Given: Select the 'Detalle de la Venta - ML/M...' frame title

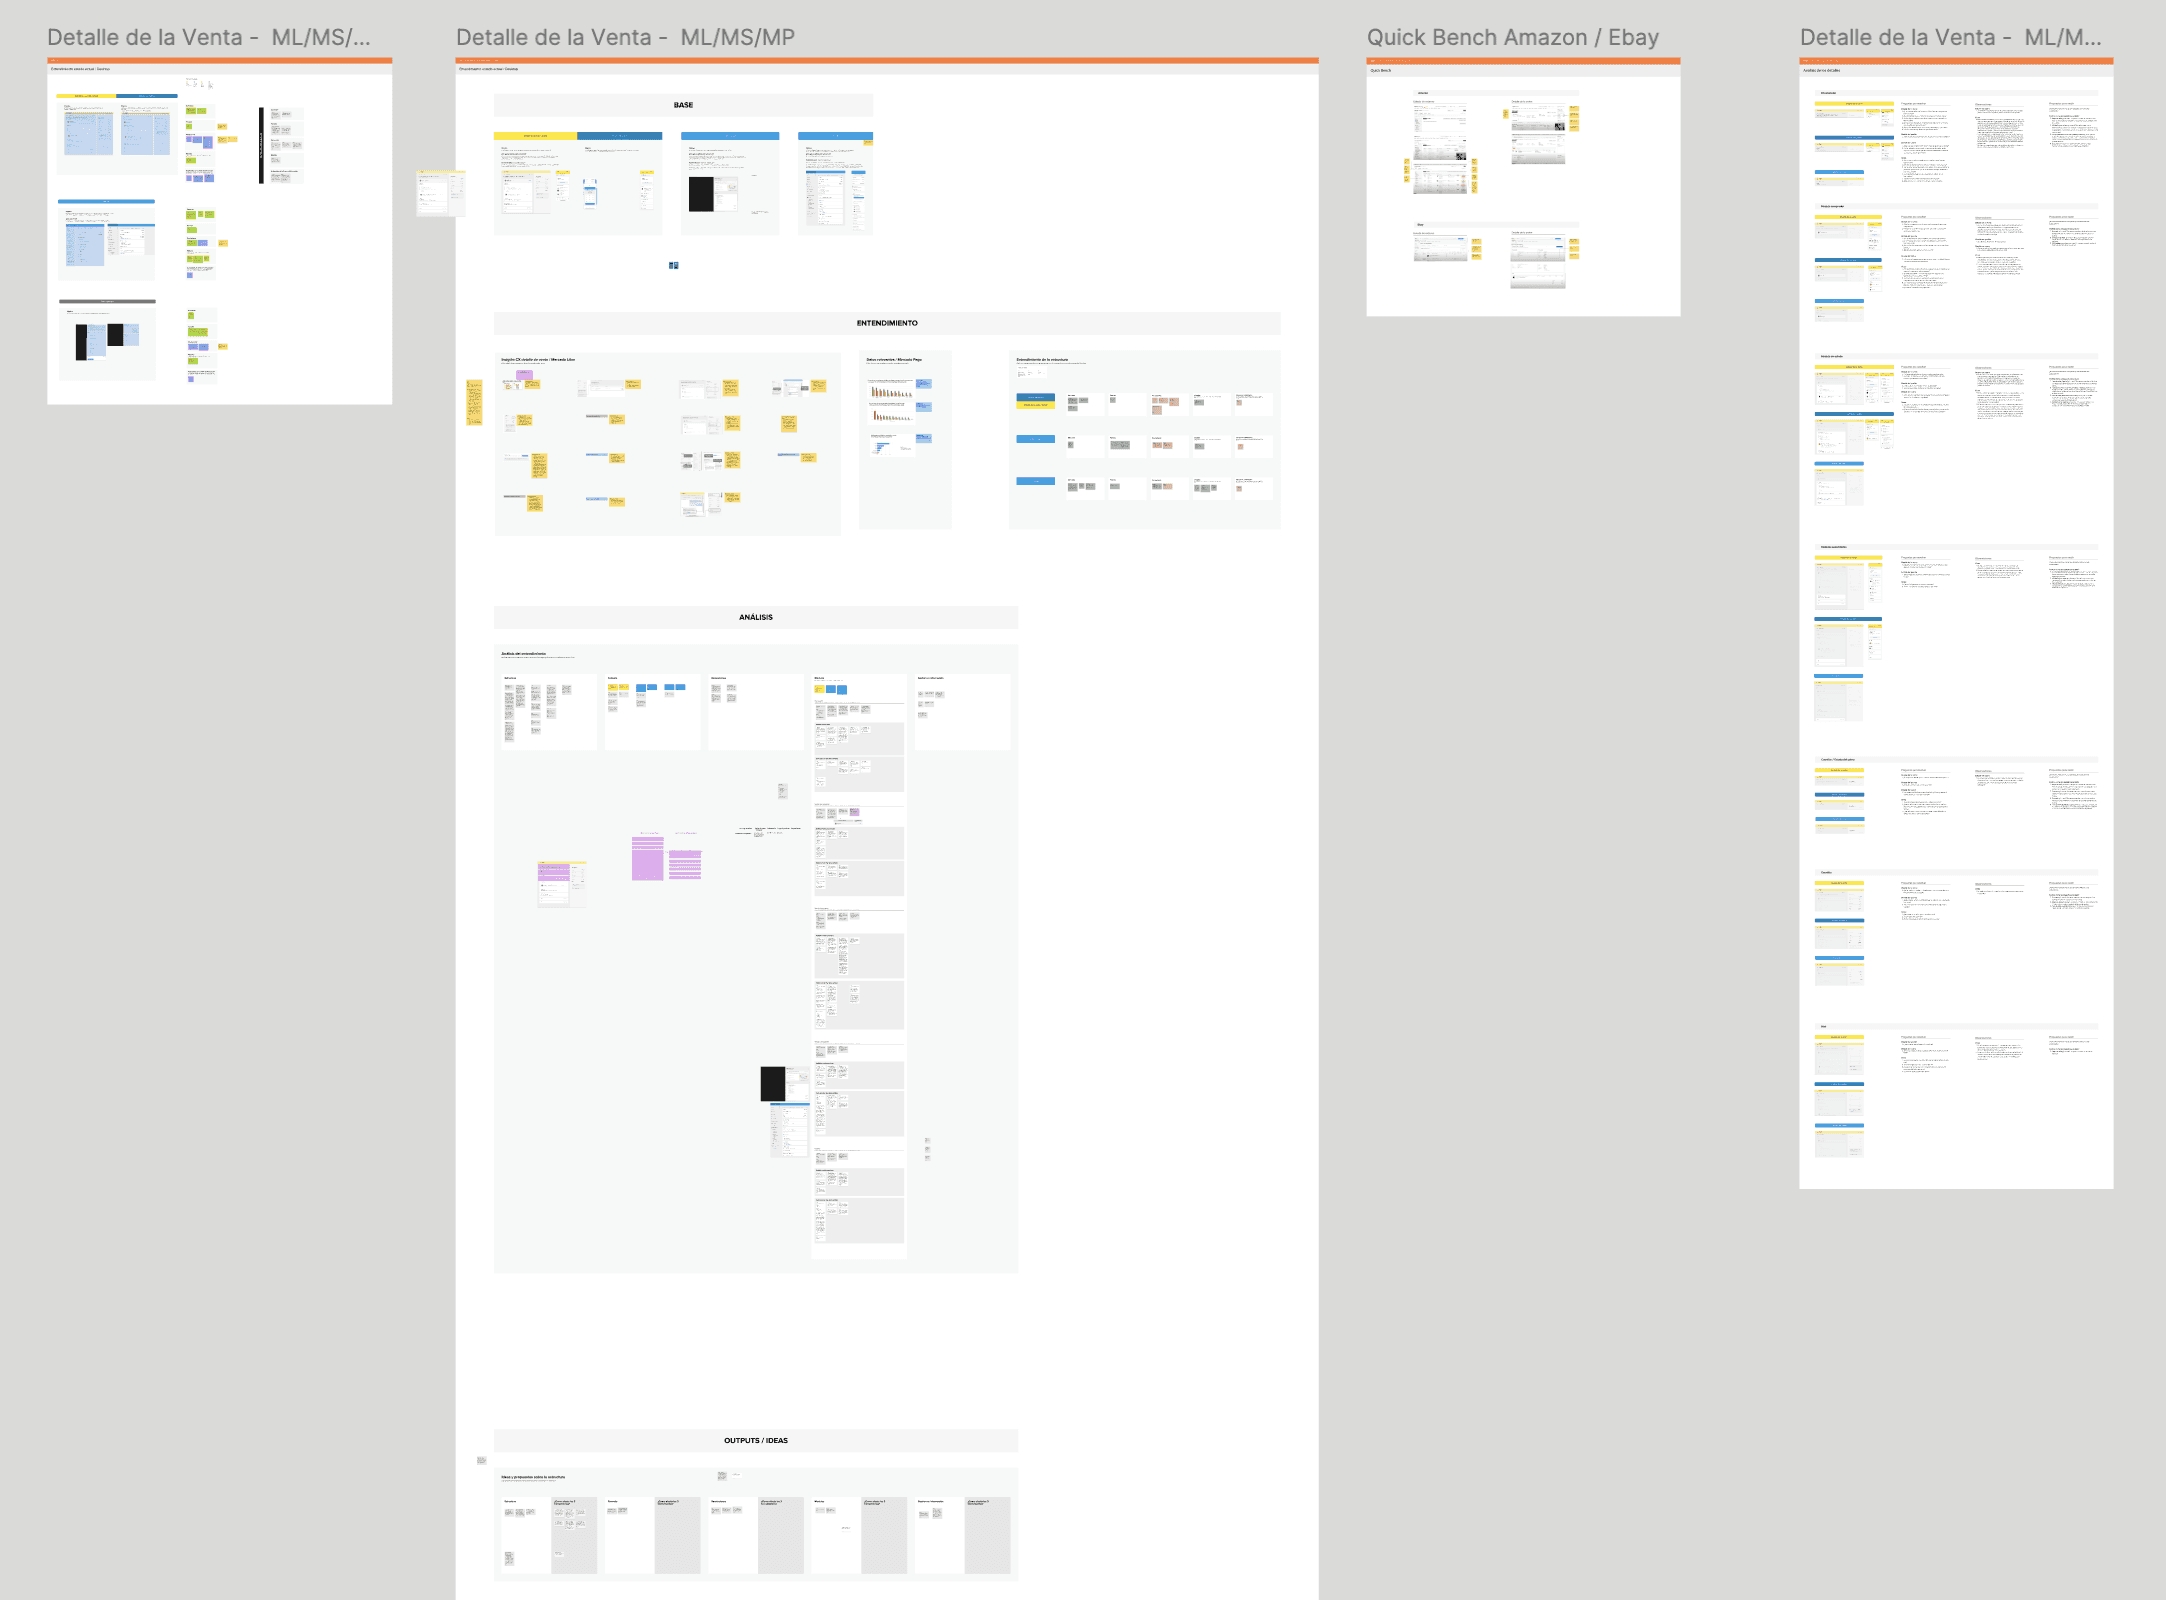Looking at the screenshot, I should 1950,37.
